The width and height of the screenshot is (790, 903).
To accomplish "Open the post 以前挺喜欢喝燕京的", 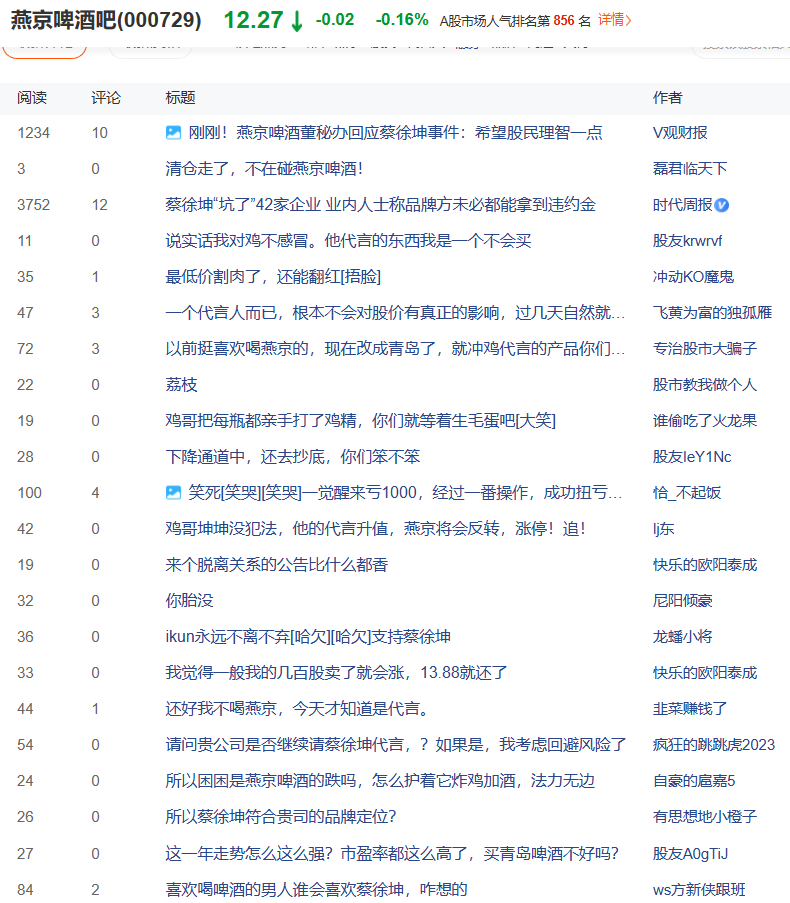I will tap(395, 349).
